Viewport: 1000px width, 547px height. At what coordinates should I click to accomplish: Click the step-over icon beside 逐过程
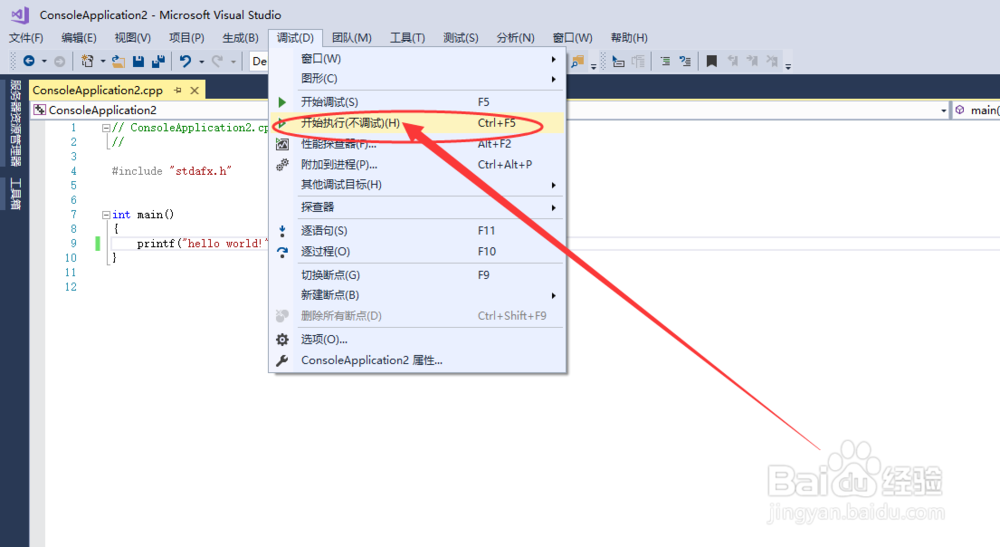coord(282,252)
